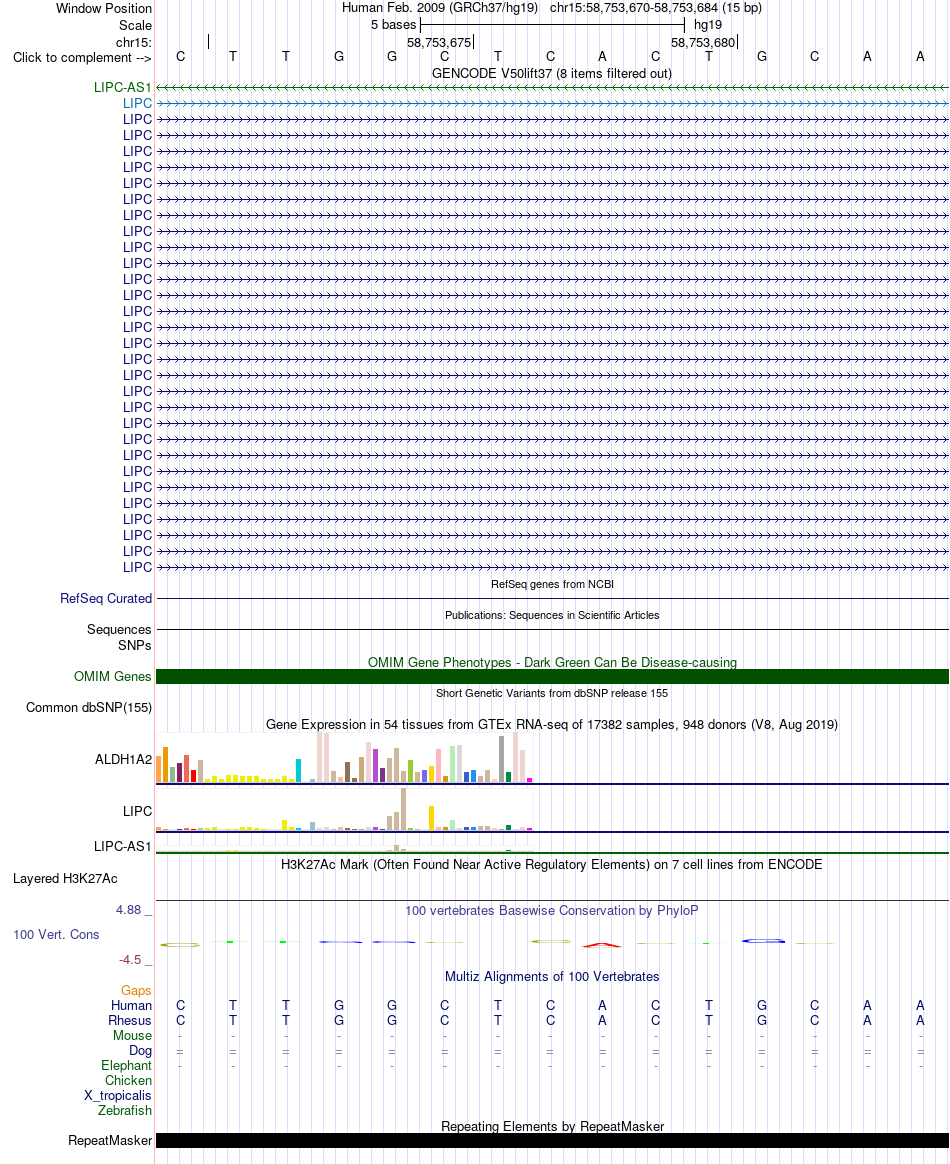Click the 58,753,675 position marker
The height and width of the screenshot is (1164, 950).
click(x=439, y=42)
